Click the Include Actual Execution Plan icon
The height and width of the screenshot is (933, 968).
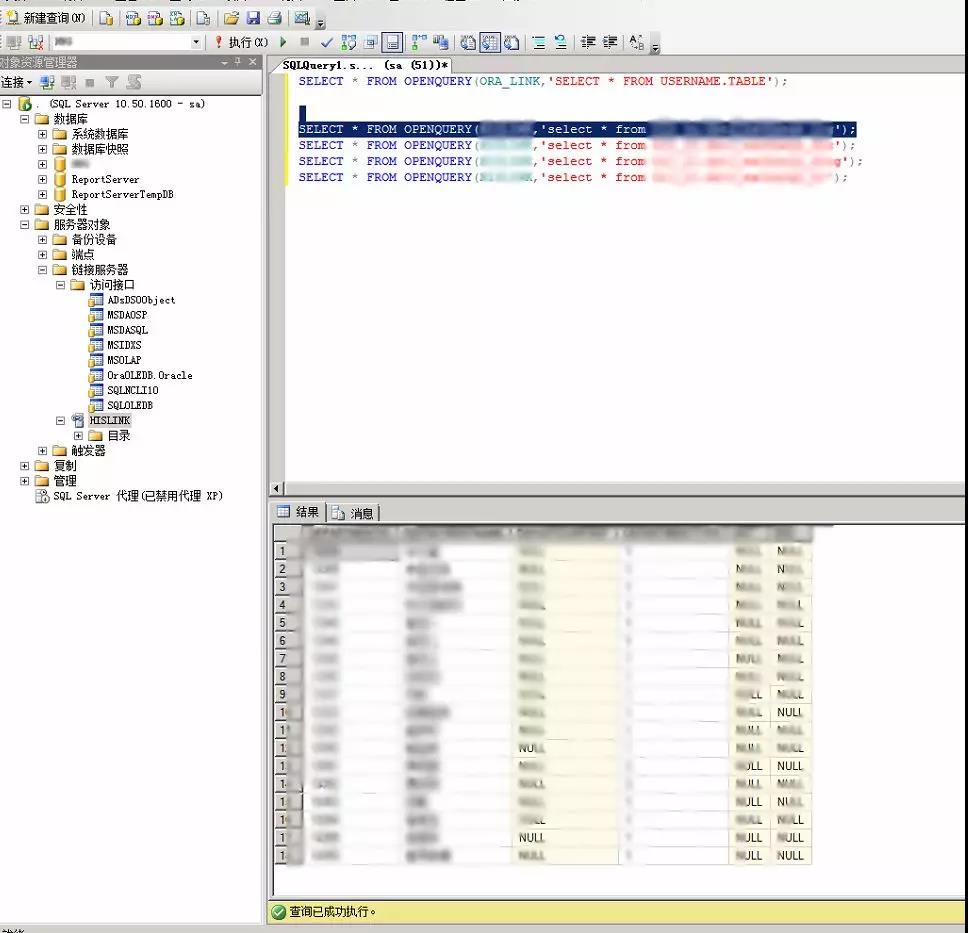[418, 41]
